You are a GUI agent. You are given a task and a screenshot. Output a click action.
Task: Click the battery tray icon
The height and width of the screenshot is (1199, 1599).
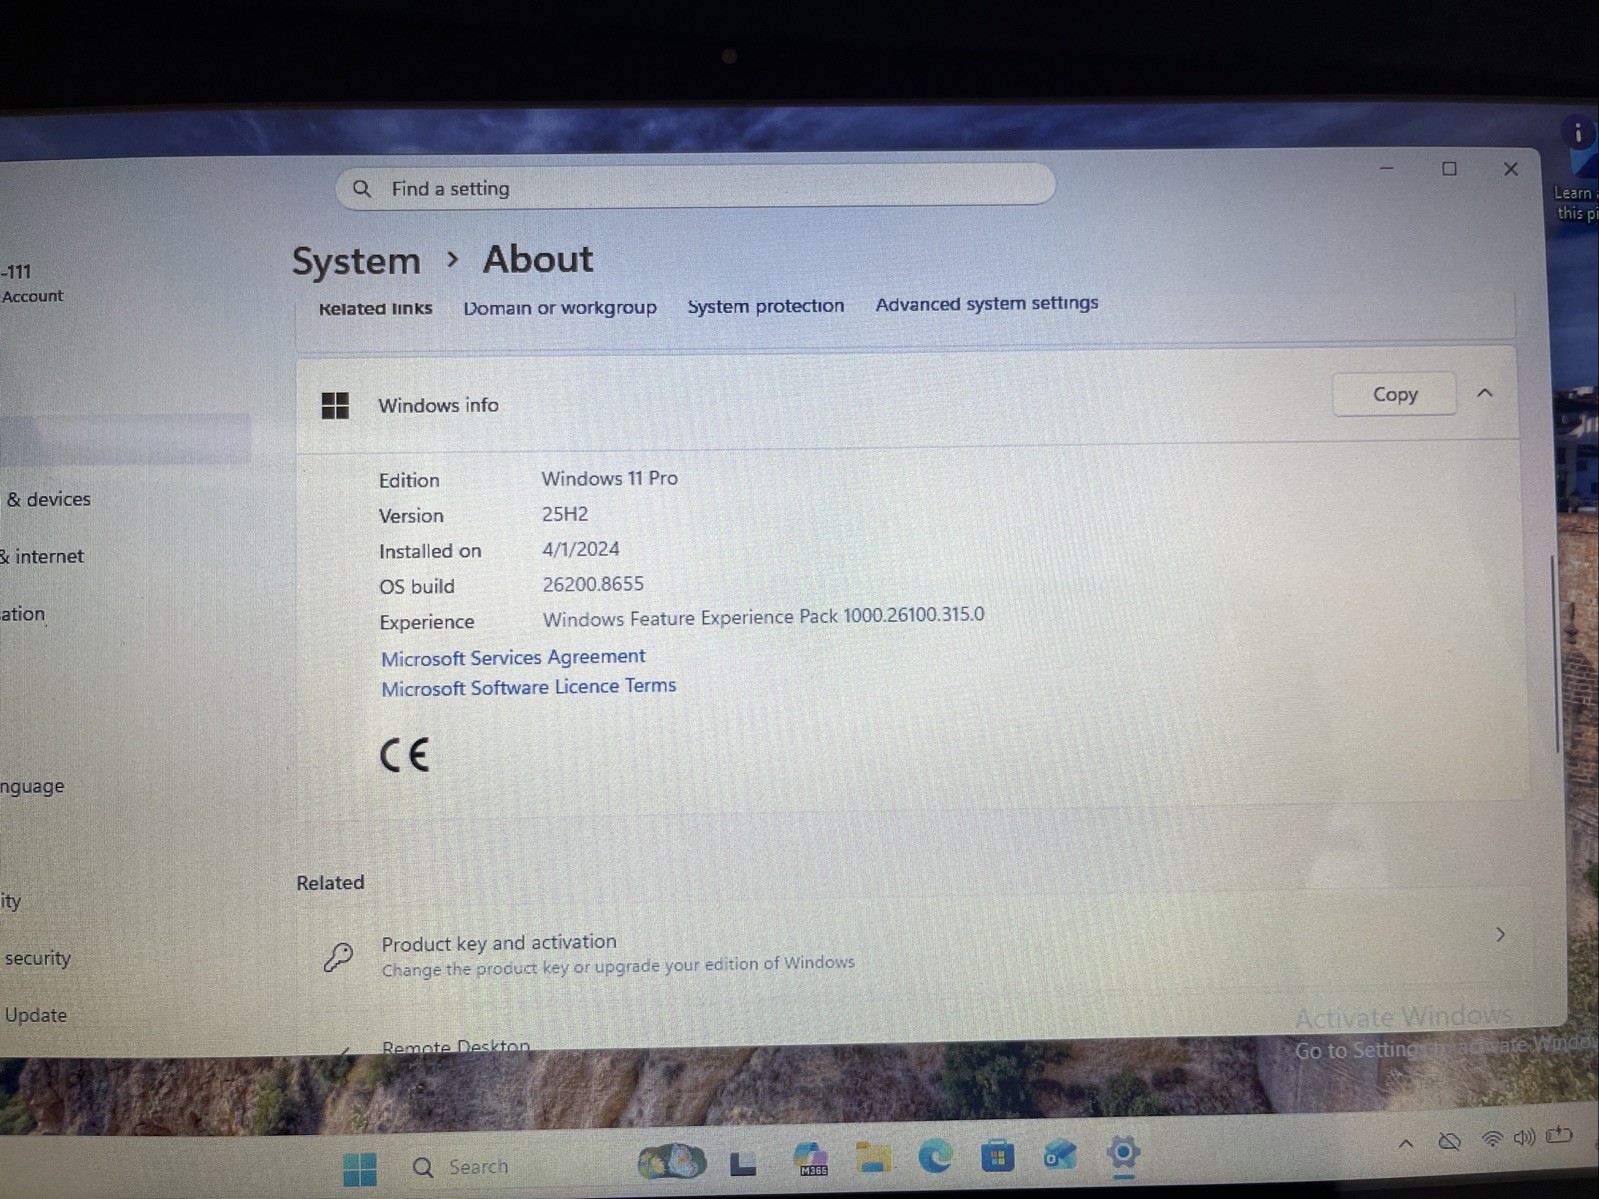click(1559, 1135)
